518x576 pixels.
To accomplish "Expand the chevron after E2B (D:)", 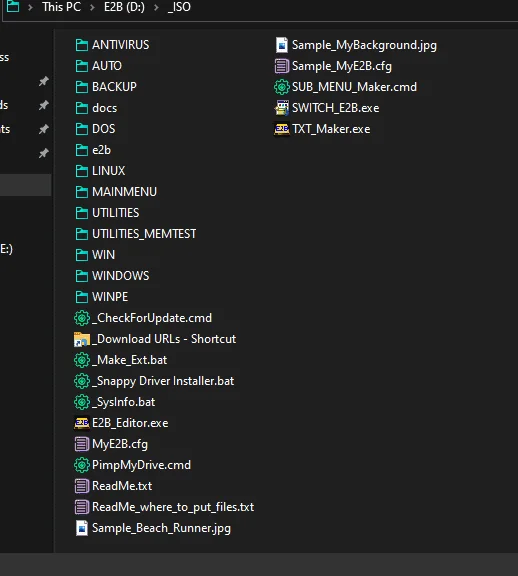I will [156, 7].
